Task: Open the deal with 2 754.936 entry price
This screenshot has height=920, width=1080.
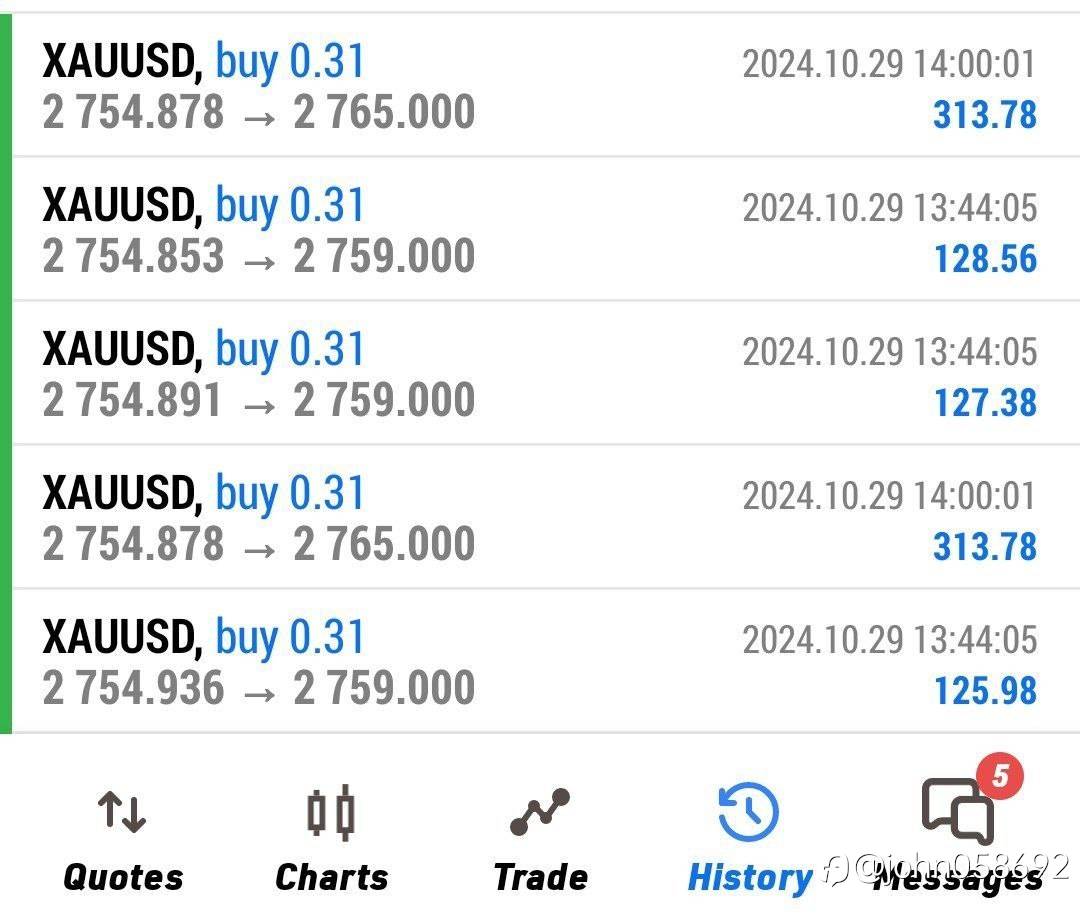Action: (x=258, y=688)
